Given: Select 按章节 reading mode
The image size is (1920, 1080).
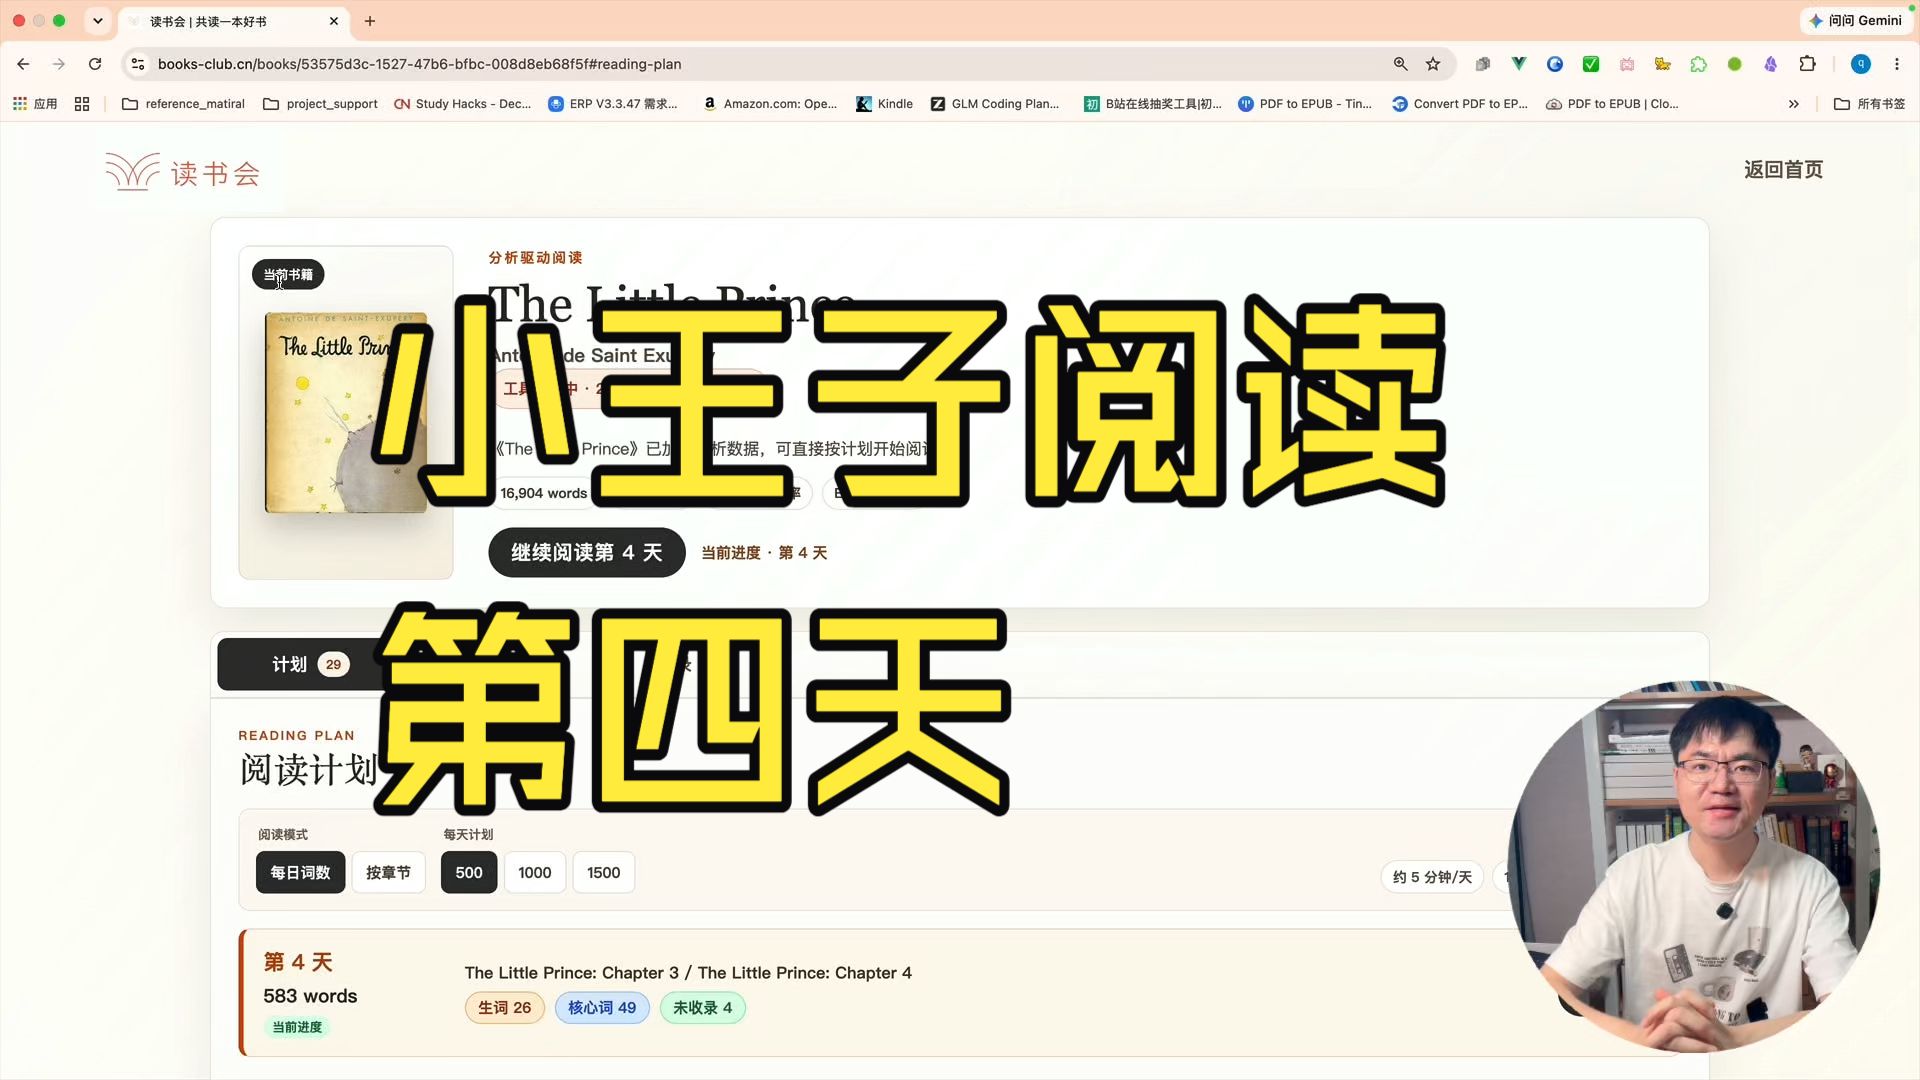Looking at the screenshot, I should [388, 872].
